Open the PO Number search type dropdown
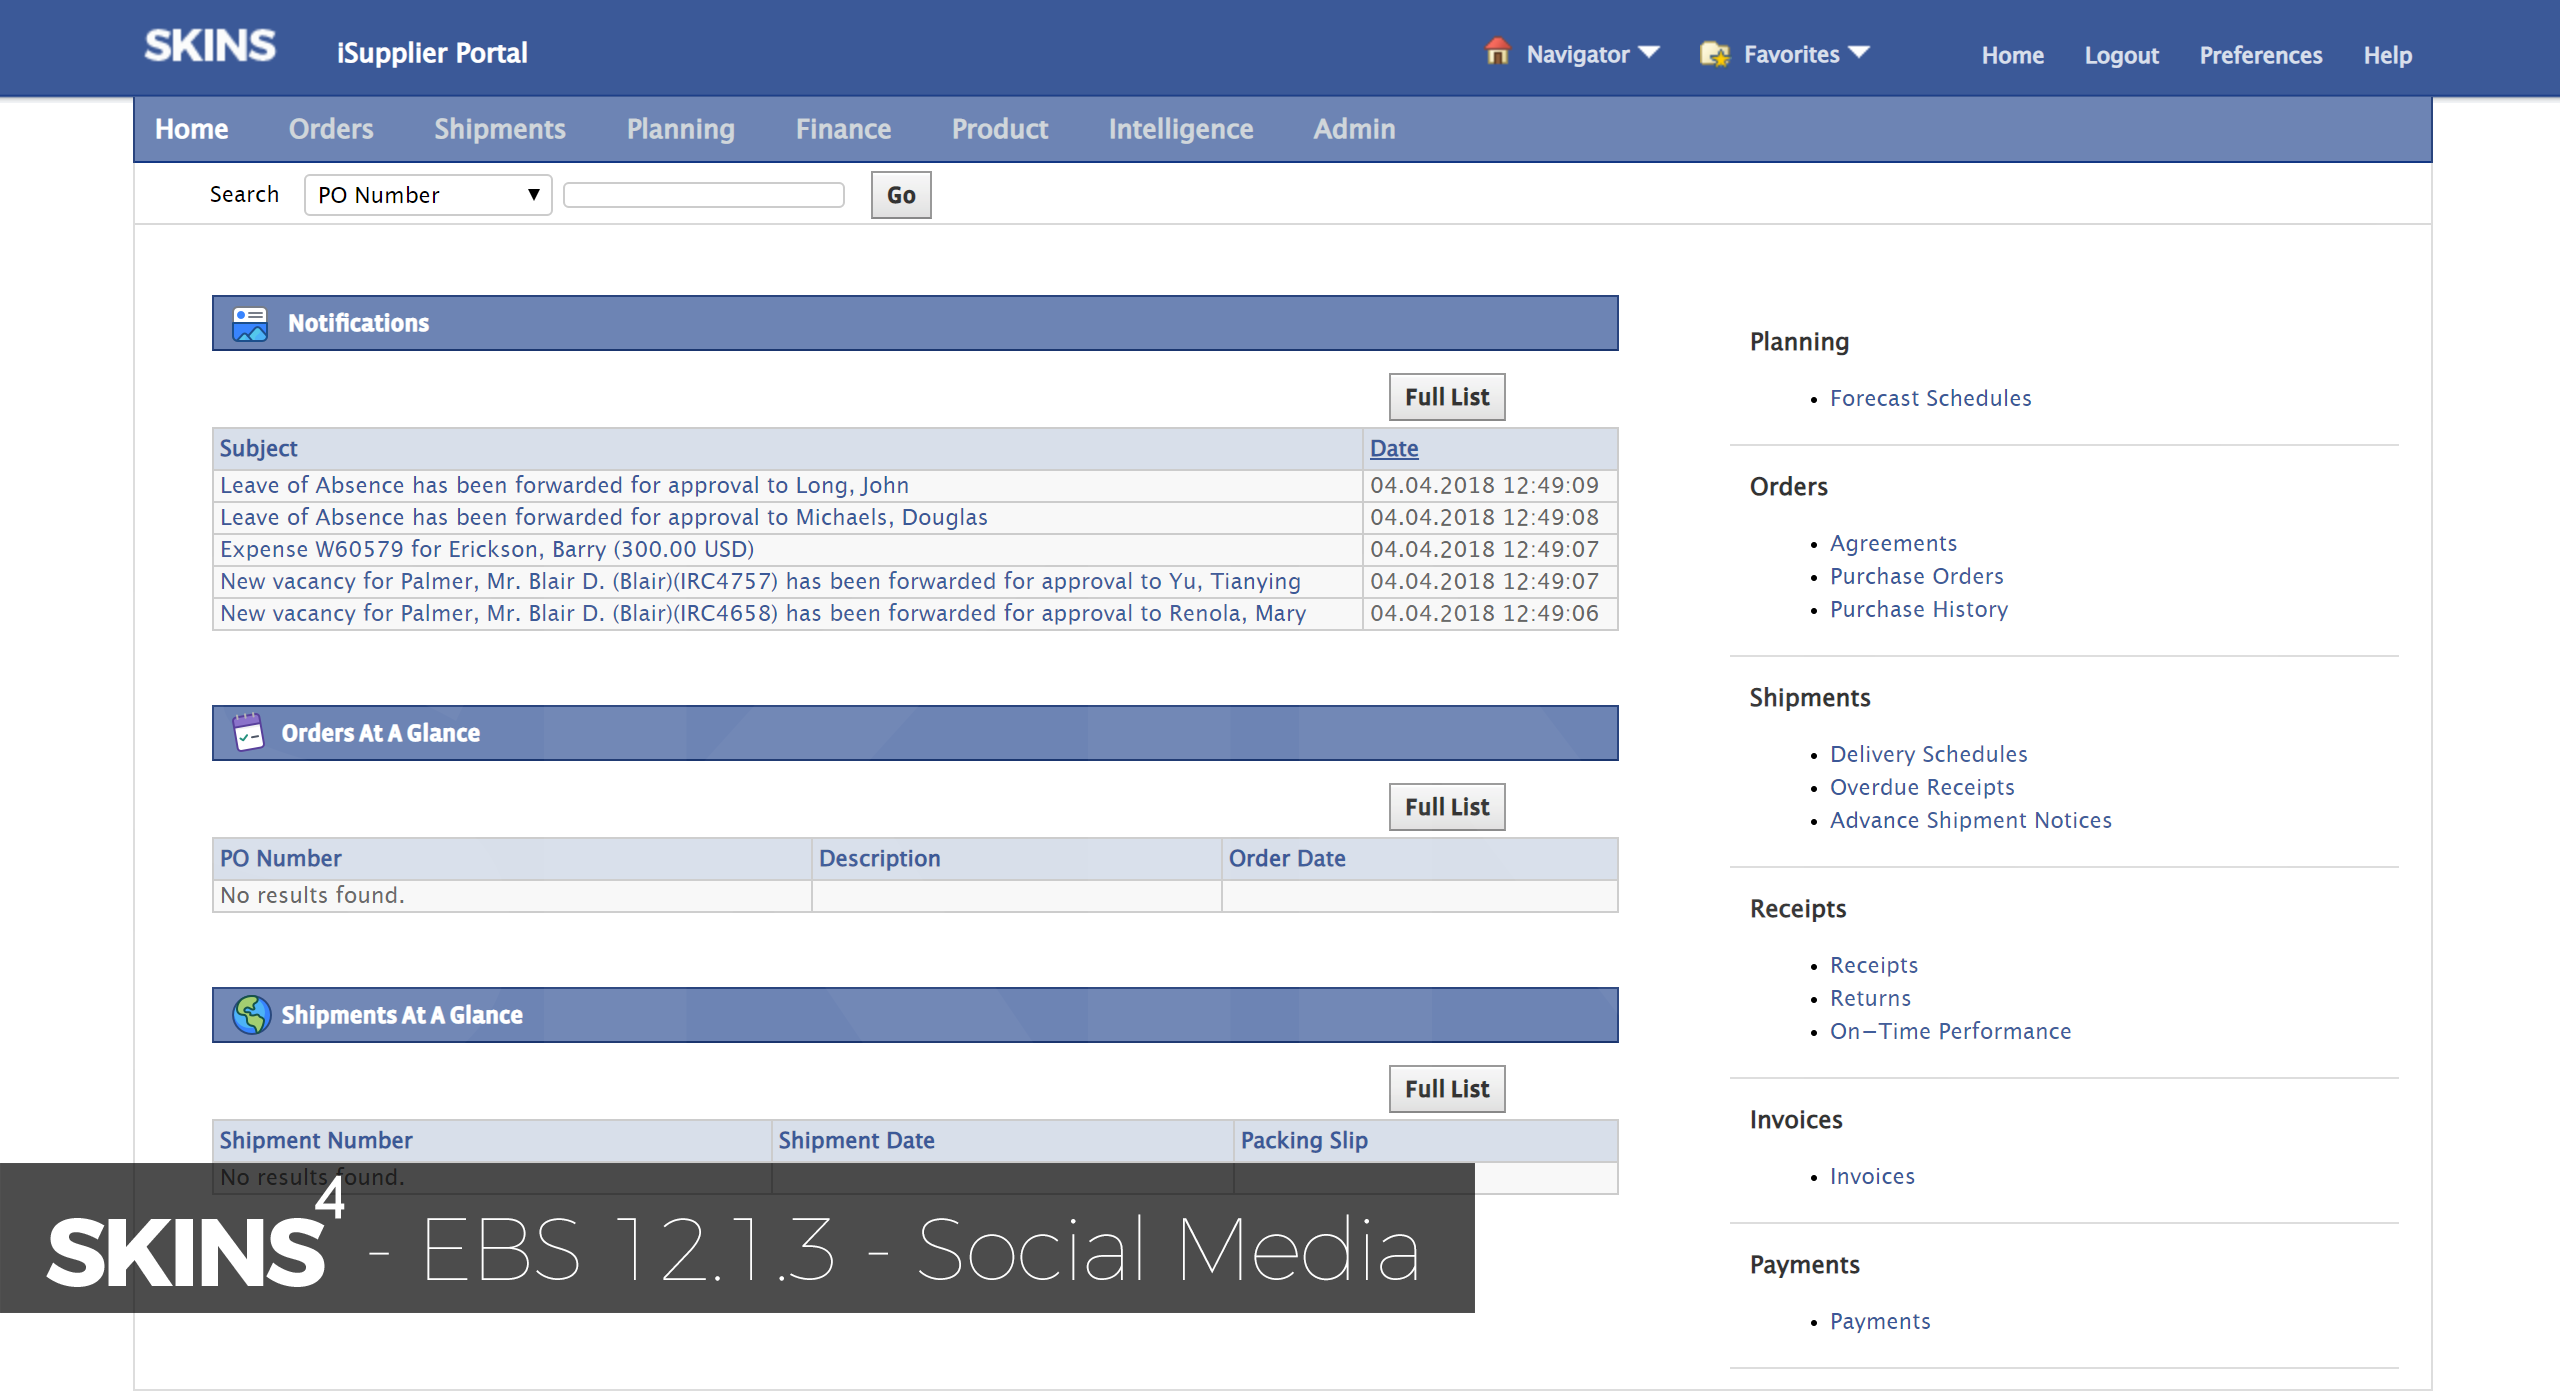 tap(428, 195)
